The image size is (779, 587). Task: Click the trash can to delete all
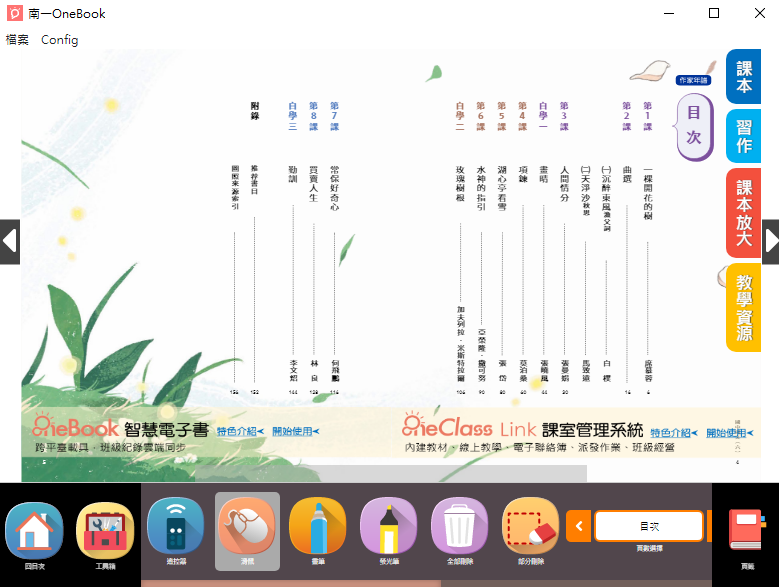point(460,526)
